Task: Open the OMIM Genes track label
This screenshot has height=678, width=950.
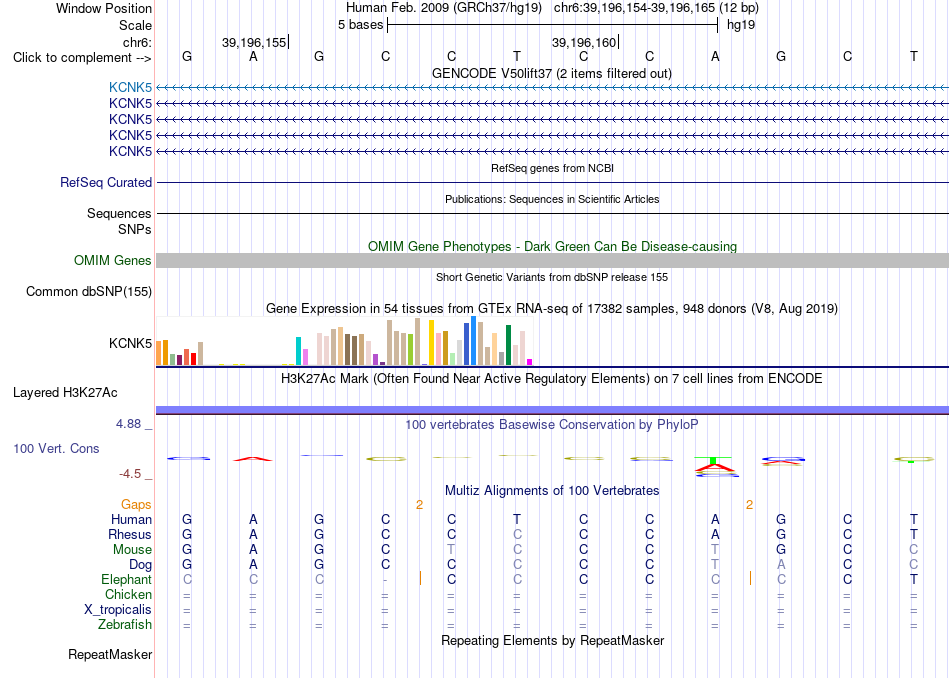Action: click(x=113, y=261)
